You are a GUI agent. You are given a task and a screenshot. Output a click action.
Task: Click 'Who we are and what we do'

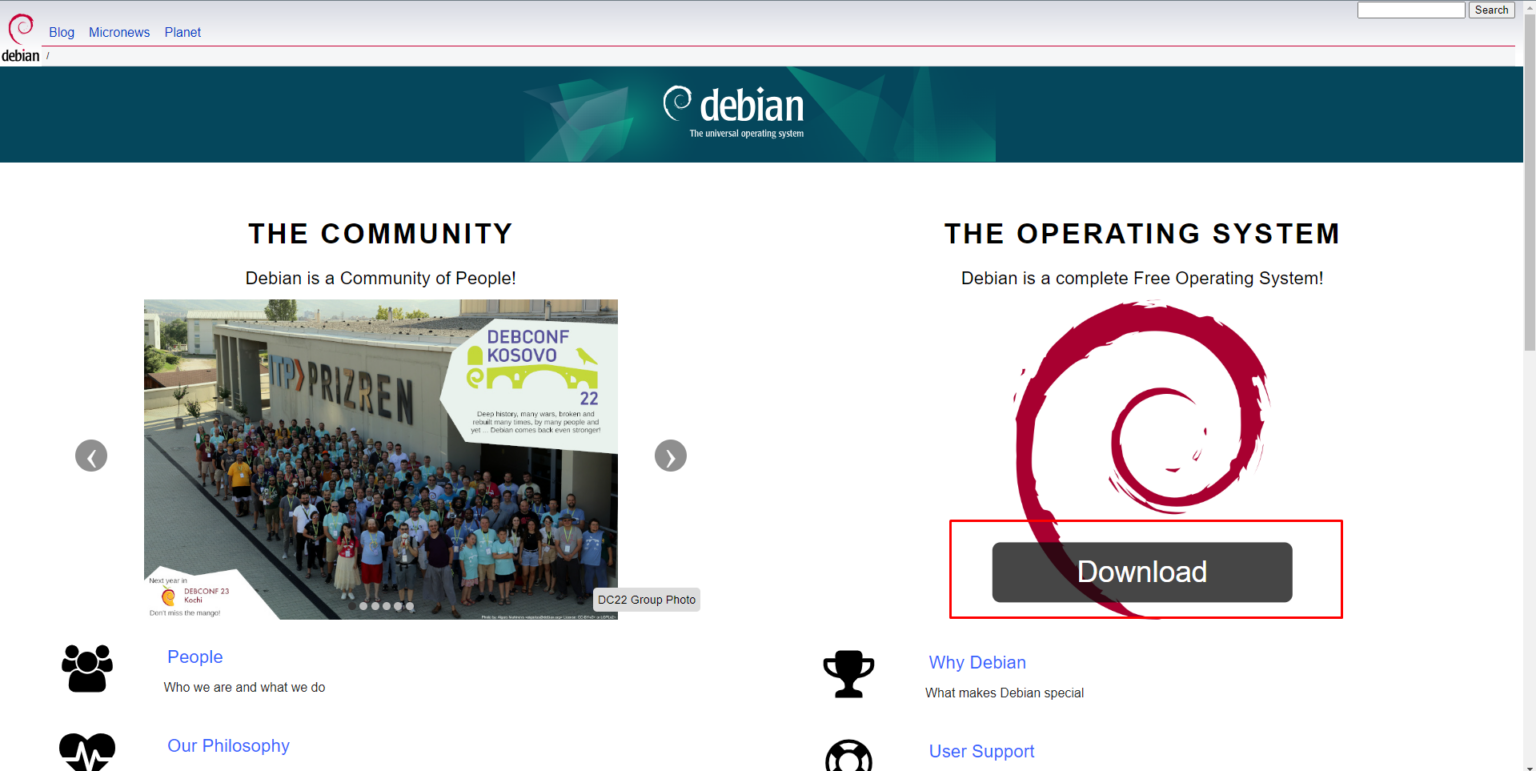click(244, 687)
